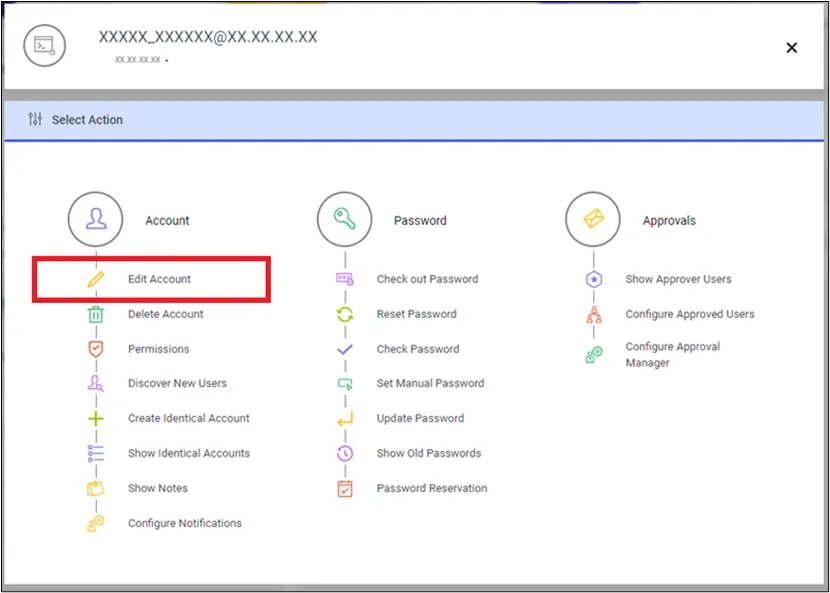The image size is (830, 593).
Task: Click the hierarchy icon for Configure Approved Users
Action: tap(594, 315)
